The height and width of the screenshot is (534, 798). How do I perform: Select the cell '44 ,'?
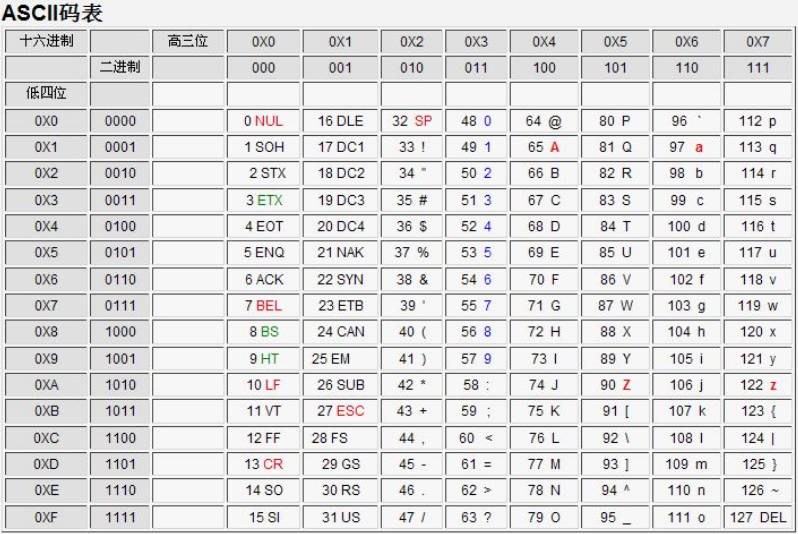click(411, 437)
